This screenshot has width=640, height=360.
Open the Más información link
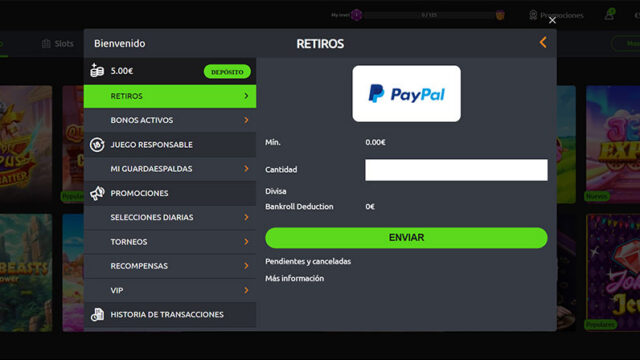pos(295,278)
